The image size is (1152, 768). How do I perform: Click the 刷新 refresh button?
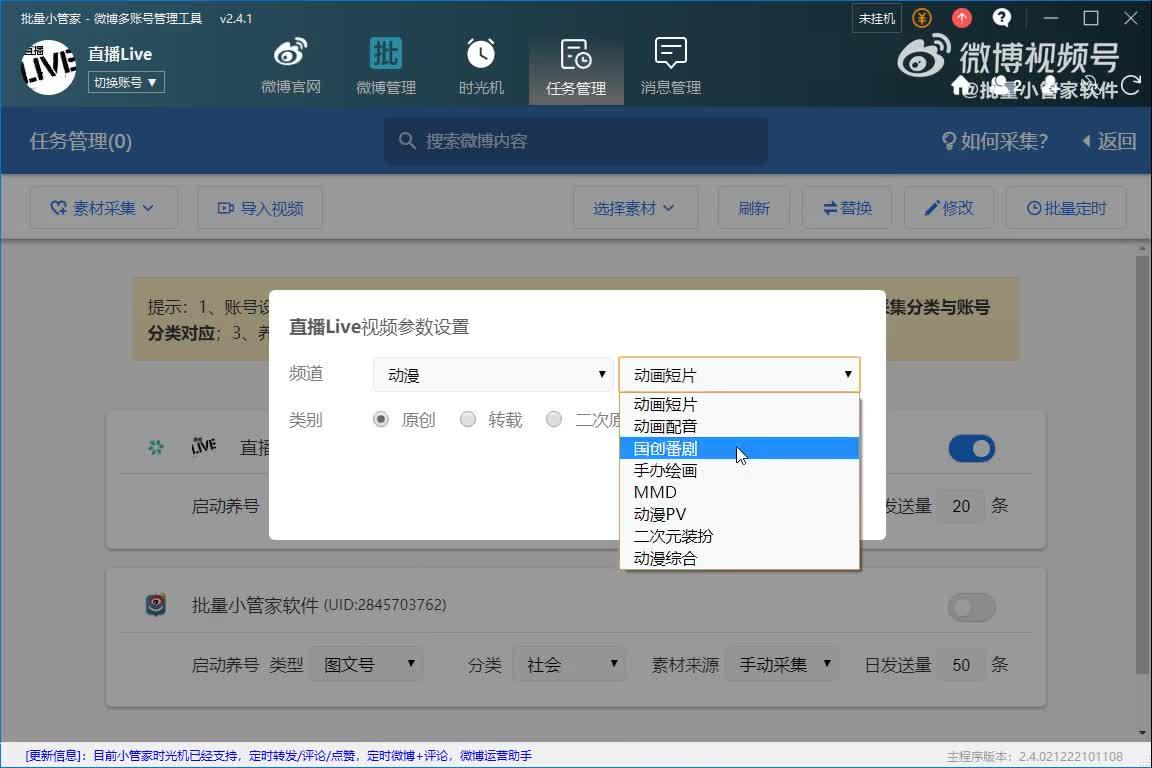click(754, 208)
